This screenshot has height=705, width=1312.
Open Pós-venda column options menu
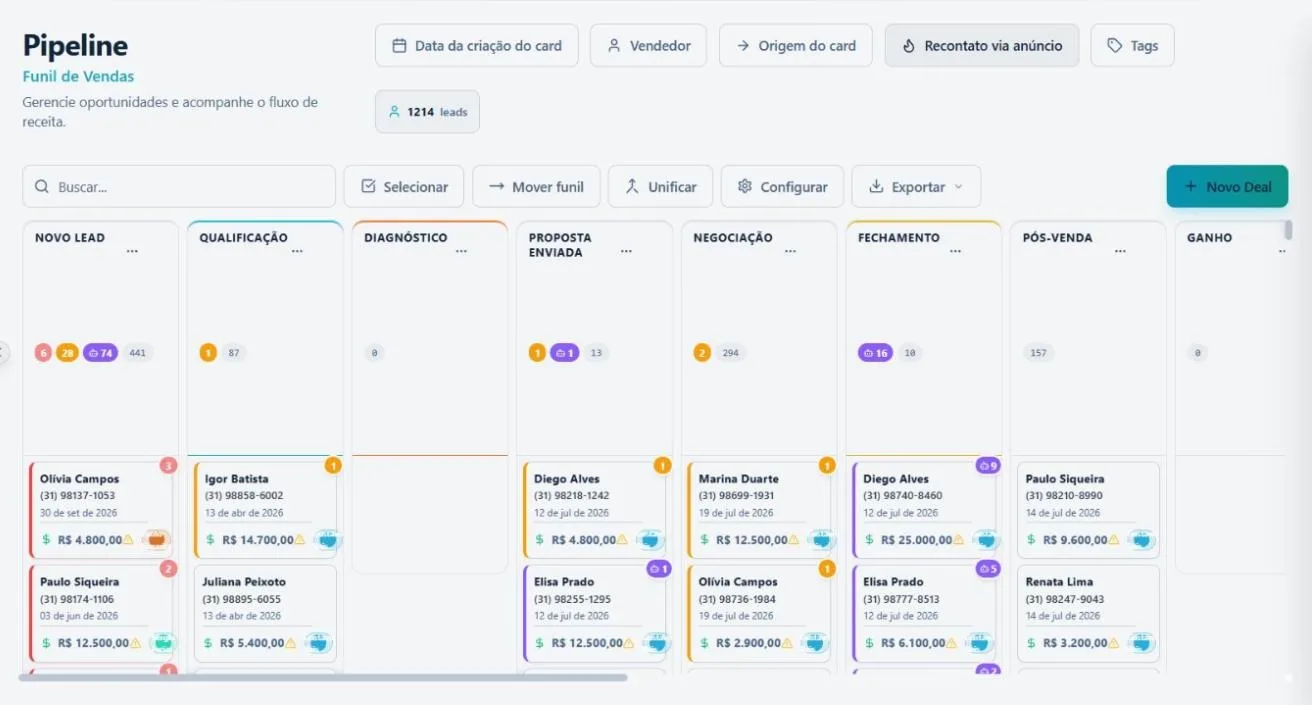point(1119,252)
